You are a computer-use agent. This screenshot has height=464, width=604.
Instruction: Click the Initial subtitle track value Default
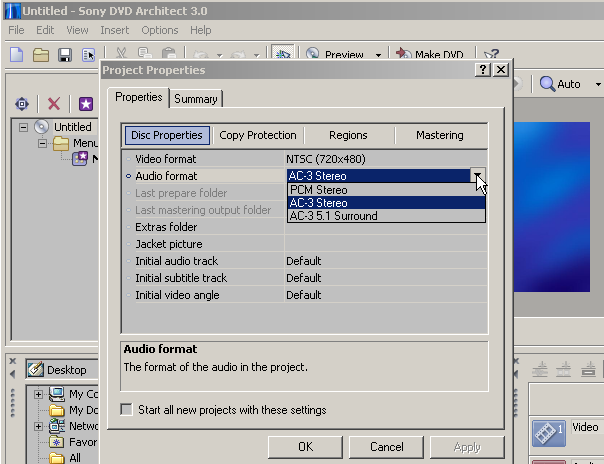pyautogui.click(x=304, y=278)
